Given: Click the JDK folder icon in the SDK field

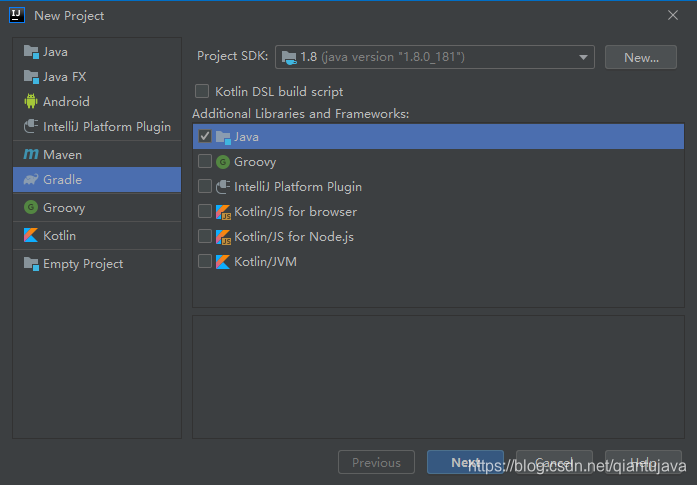Looking at the screenshot, I should tap(289, 57).
